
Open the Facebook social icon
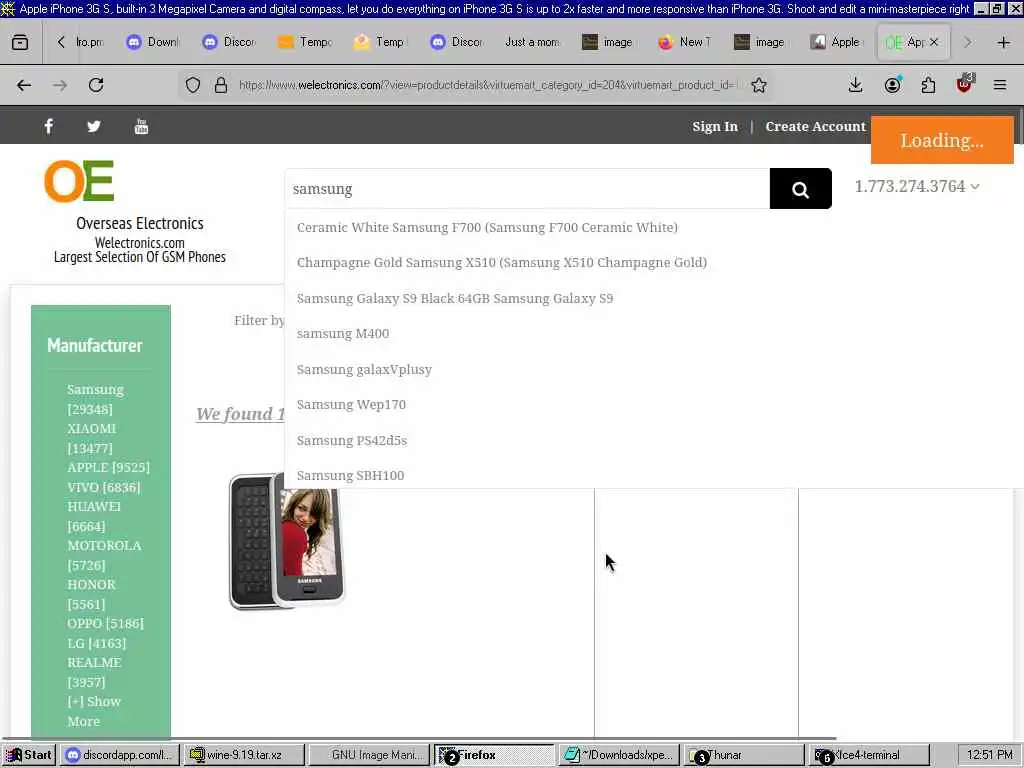pos(49,126)
